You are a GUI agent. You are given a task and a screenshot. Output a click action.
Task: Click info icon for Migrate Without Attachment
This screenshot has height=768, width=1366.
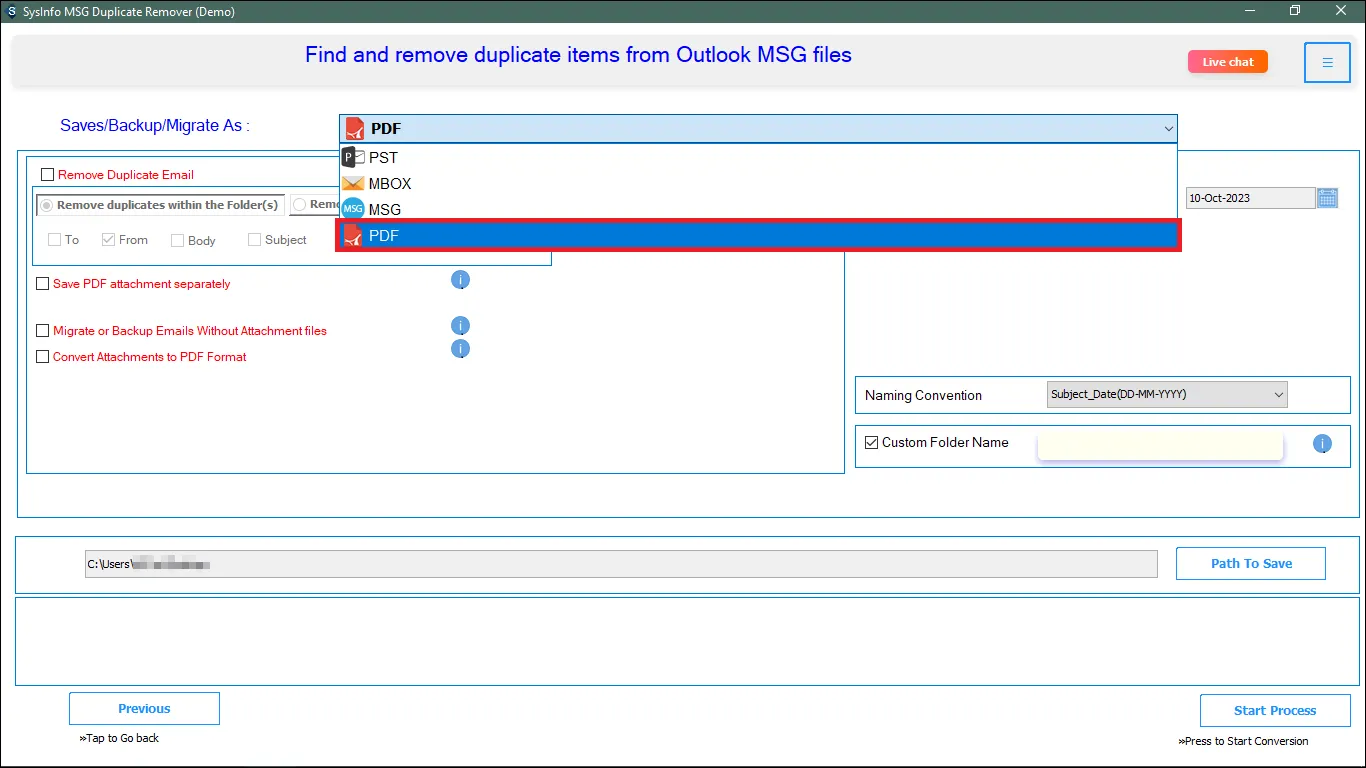pyautogui.click(x=460, y=326)
